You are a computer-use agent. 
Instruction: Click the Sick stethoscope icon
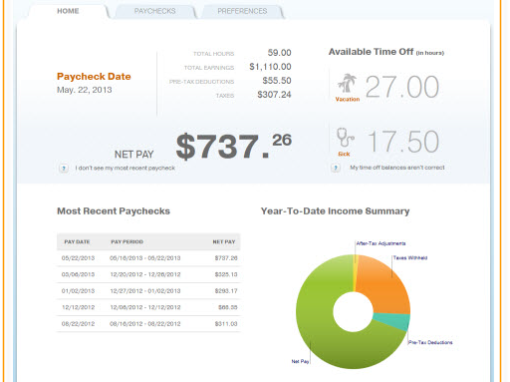pyautogui.click(x=345, y=137)
